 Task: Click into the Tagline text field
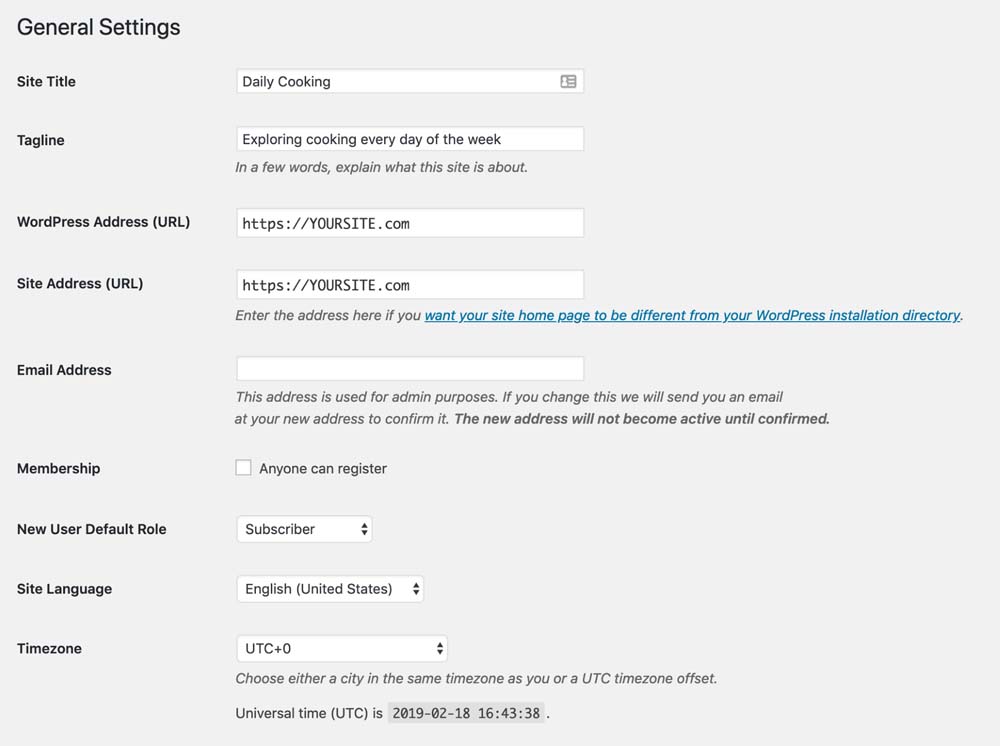tap(409, 139)
